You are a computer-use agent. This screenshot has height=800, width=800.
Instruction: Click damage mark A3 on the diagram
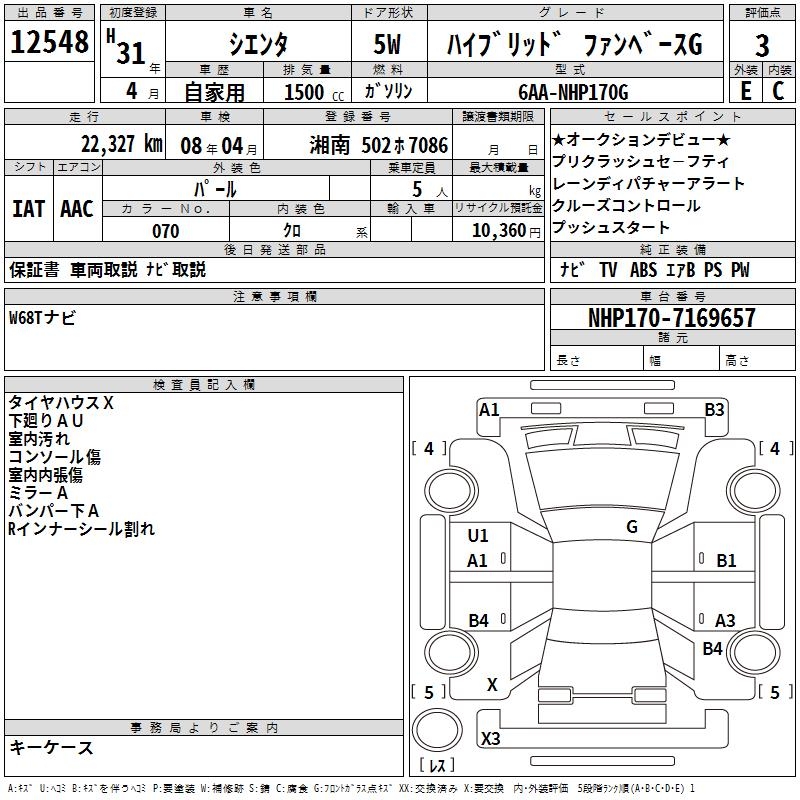(725, 620)
